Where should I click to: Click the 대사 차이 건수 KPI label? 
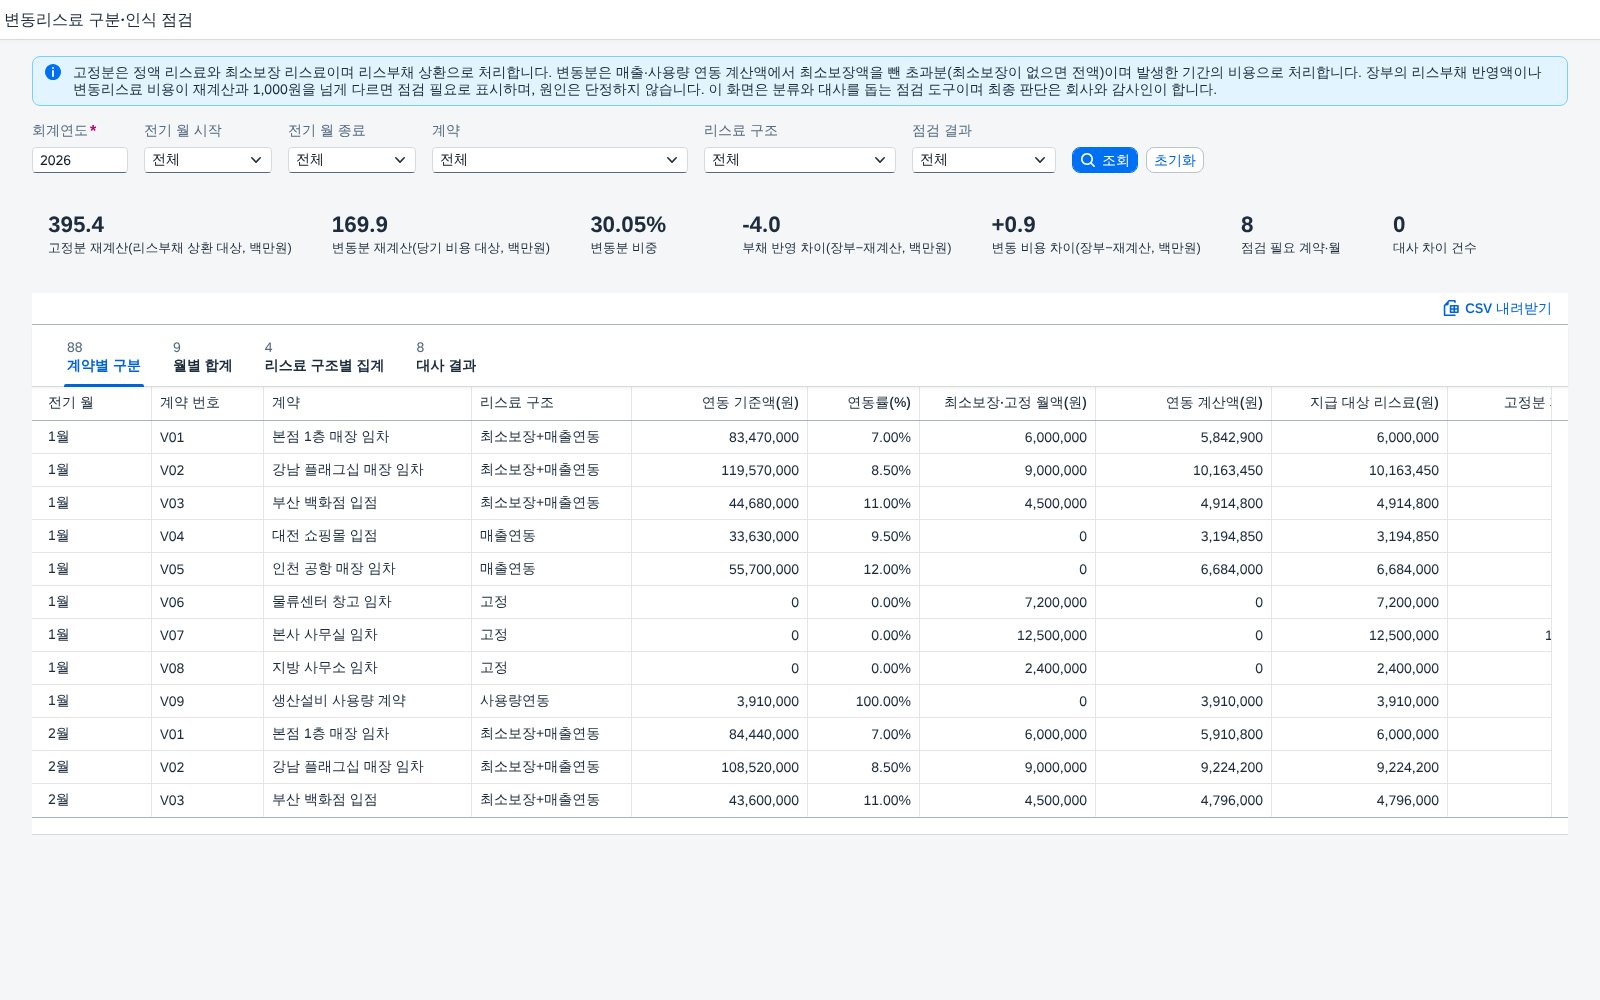(x=1434, y=248)
